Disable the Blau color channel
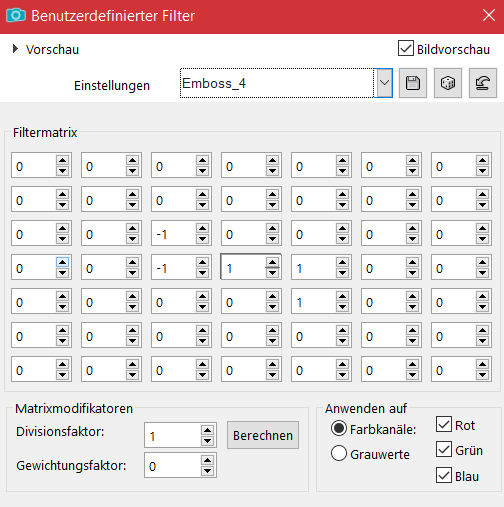 tap(444, 475)
